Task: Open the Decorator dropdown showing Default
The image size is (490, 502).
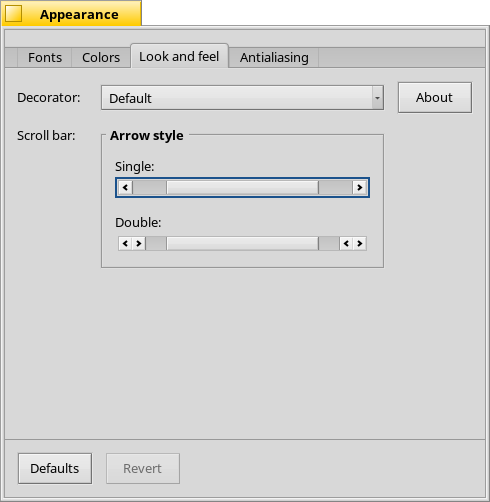Action: [x=242, y=98]
